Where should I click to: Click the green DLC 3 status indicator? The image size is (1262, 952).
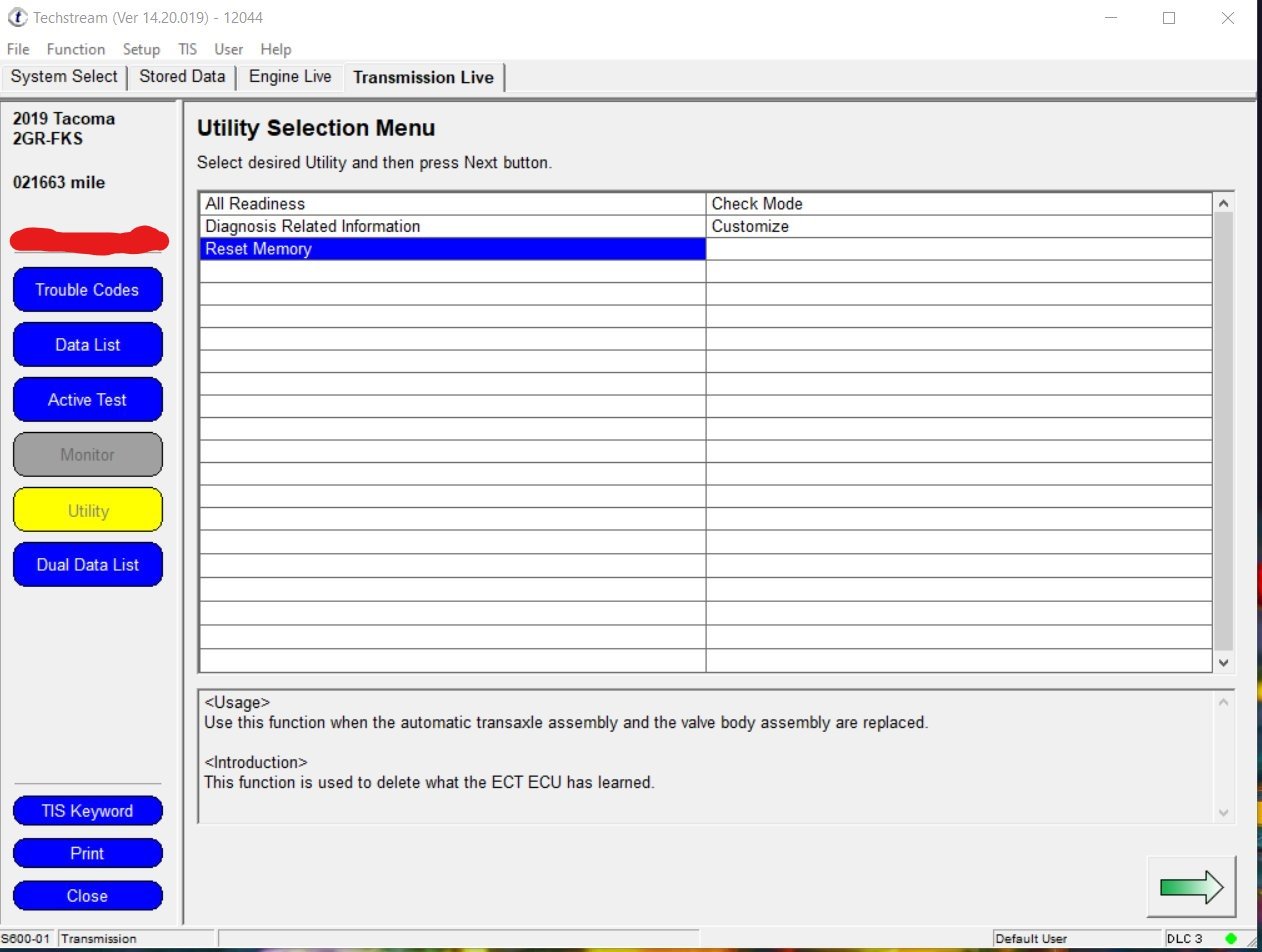pyautogui.click(x=1230, y=938)
